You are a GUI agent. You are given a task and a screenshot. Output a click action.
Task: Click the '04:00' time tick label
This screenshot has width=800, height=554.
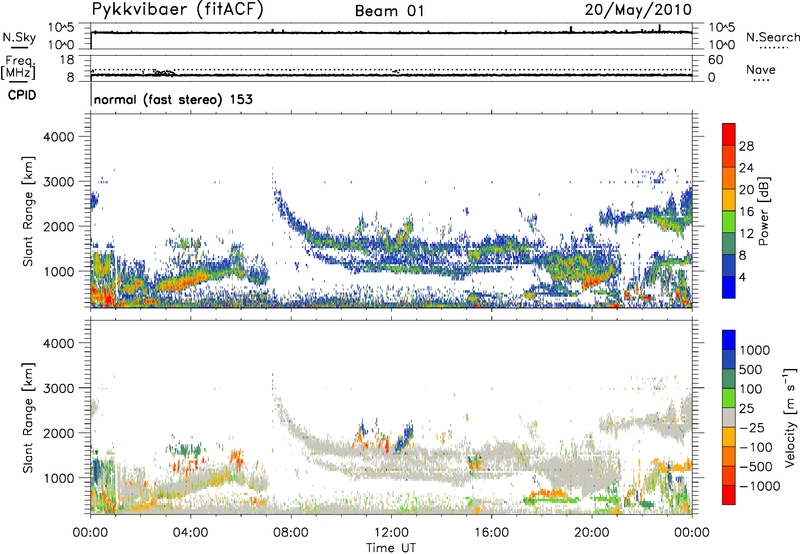[190, 533]
